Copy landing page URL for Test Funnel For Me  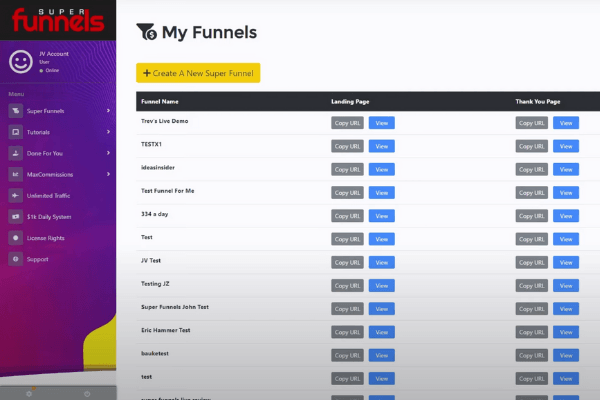click(x=347, y=193)
